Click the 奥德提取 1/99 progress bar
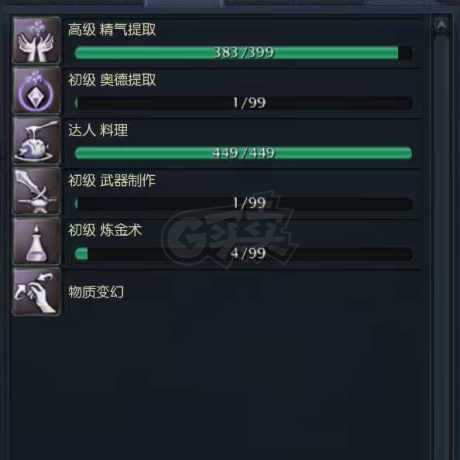Image resolution: width=460 pixels, height=460 pixels. pos(243,103)
